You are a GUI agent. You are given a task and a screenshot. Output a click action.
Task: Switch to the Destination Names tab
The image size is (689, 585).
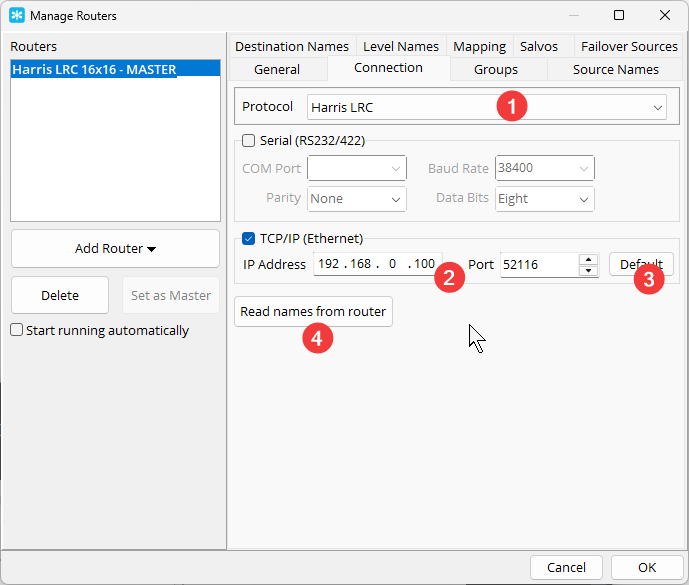(x=292, y=46)
